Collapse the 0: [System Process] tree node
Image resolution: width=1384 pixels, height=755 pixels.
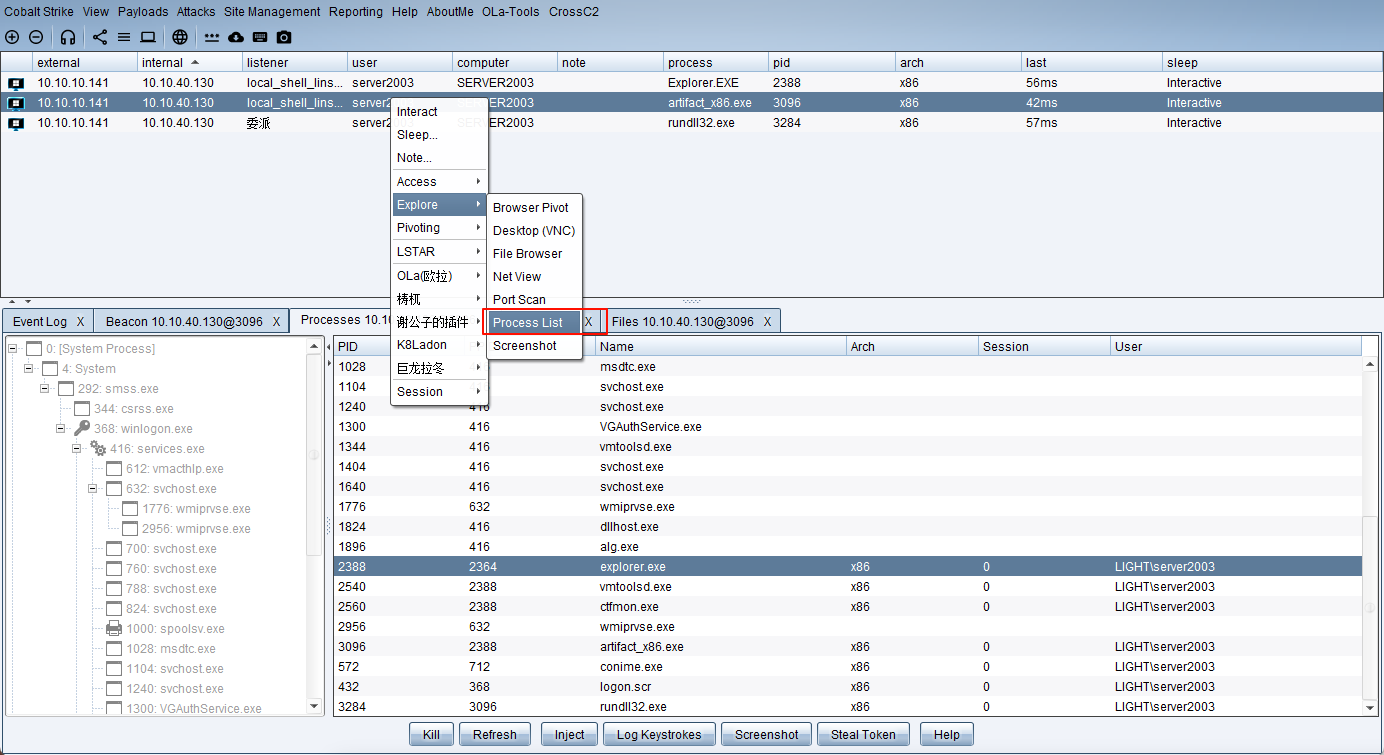pos(13,349)
